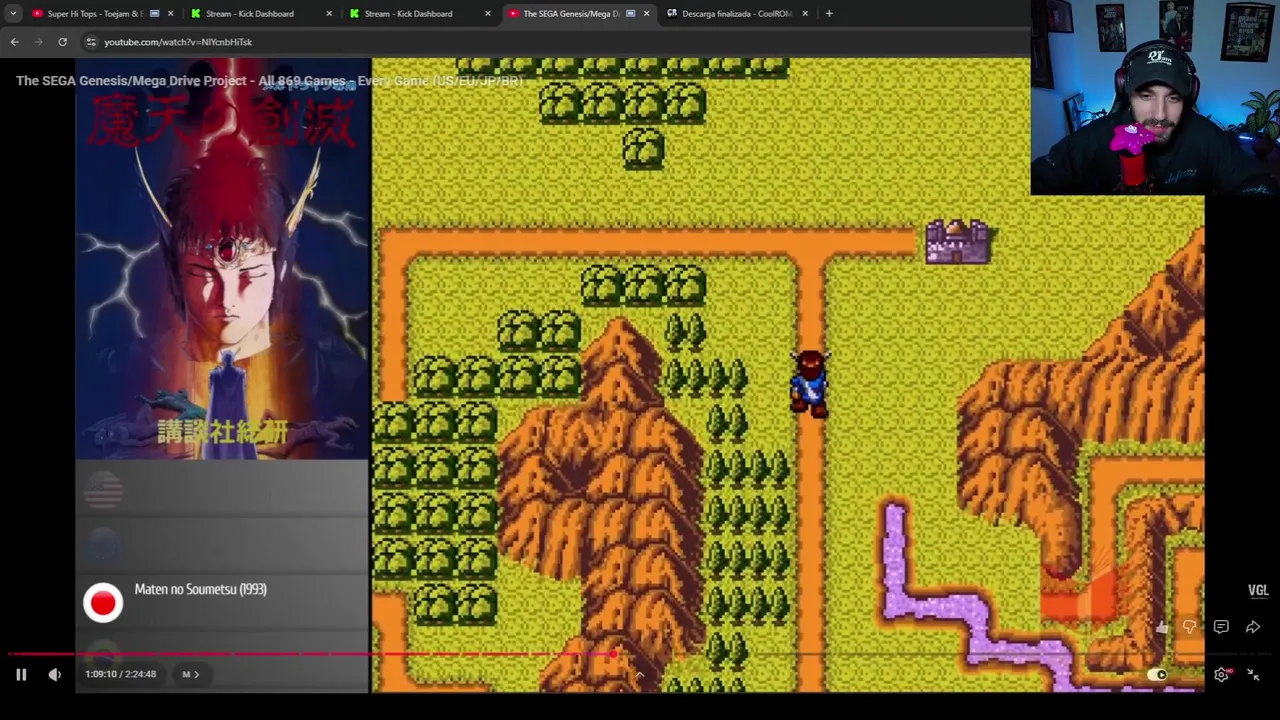Screen dimensions: 1280x720
Task: Close The SEGA Genesis/Mega Drive tab
Action: click(x=646, y=13)
